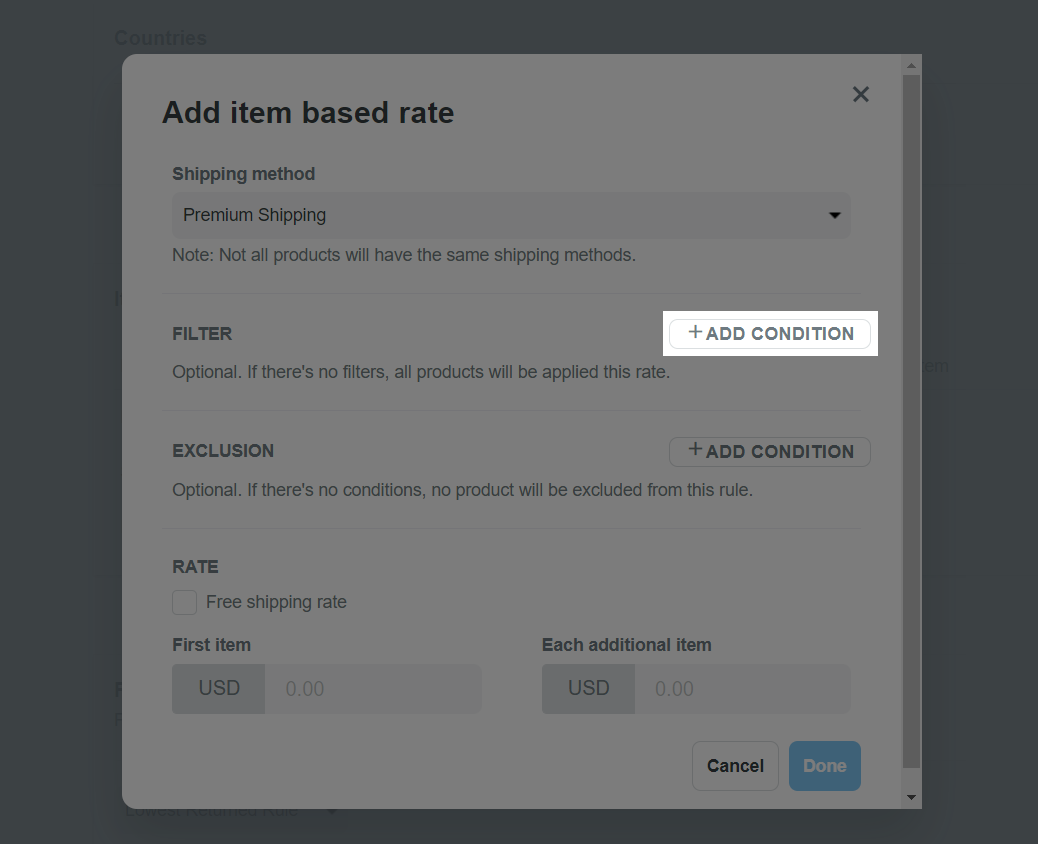The image size is (1038, 844).
Task: Click the caret arrow beside Premium Shipping
Action: click(x=834, y=215)
